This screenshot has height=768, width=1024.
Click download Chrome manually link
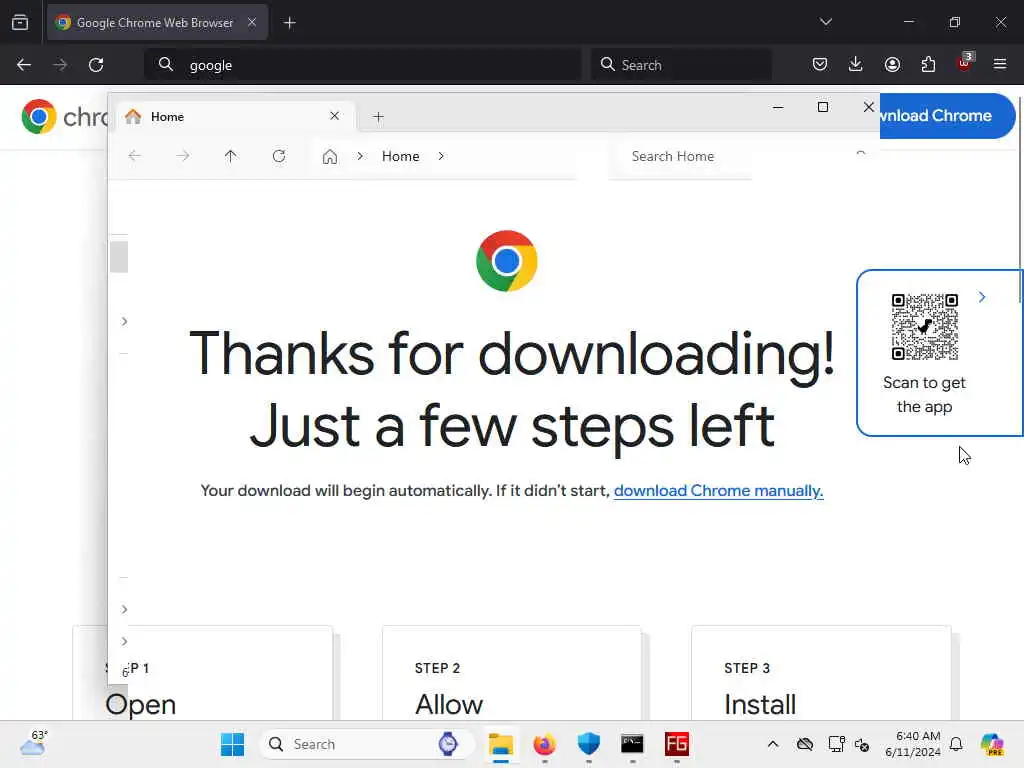[718, 490]
